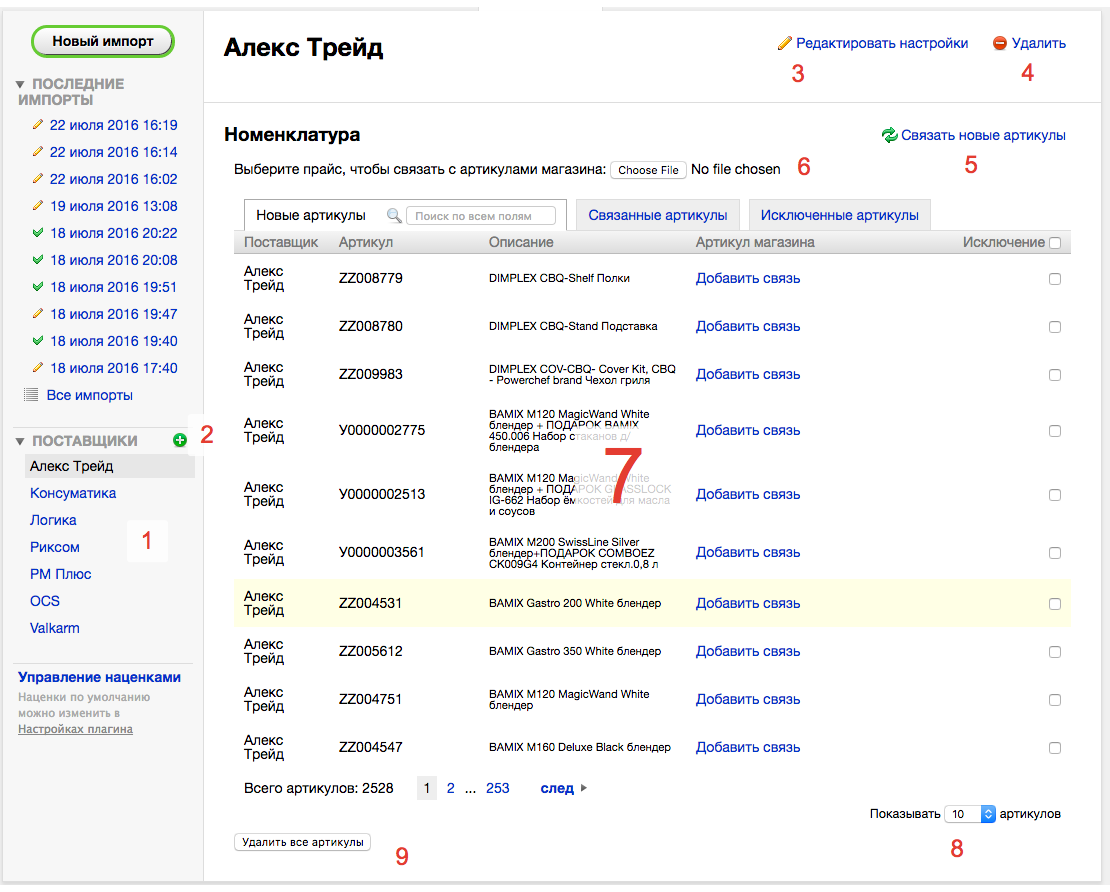Click the pencil icon beside 18 июля 2016 19:47

coord(38,314)
